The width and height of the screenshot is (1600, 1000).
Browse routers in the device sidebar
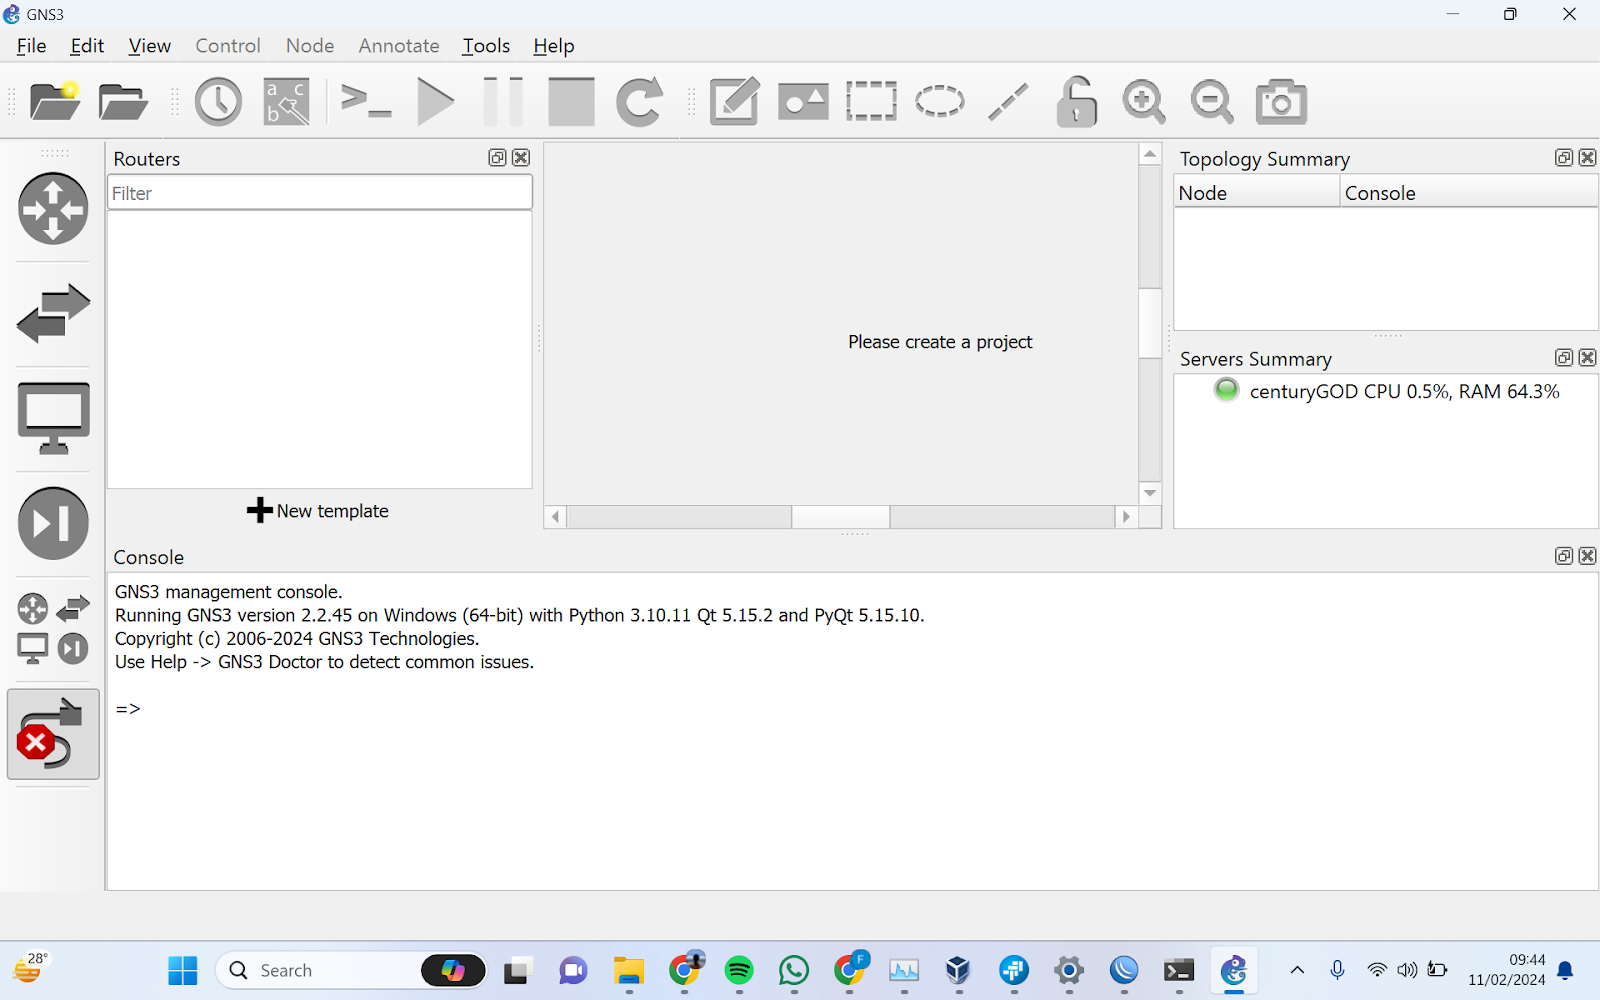[x=53, y=208]
